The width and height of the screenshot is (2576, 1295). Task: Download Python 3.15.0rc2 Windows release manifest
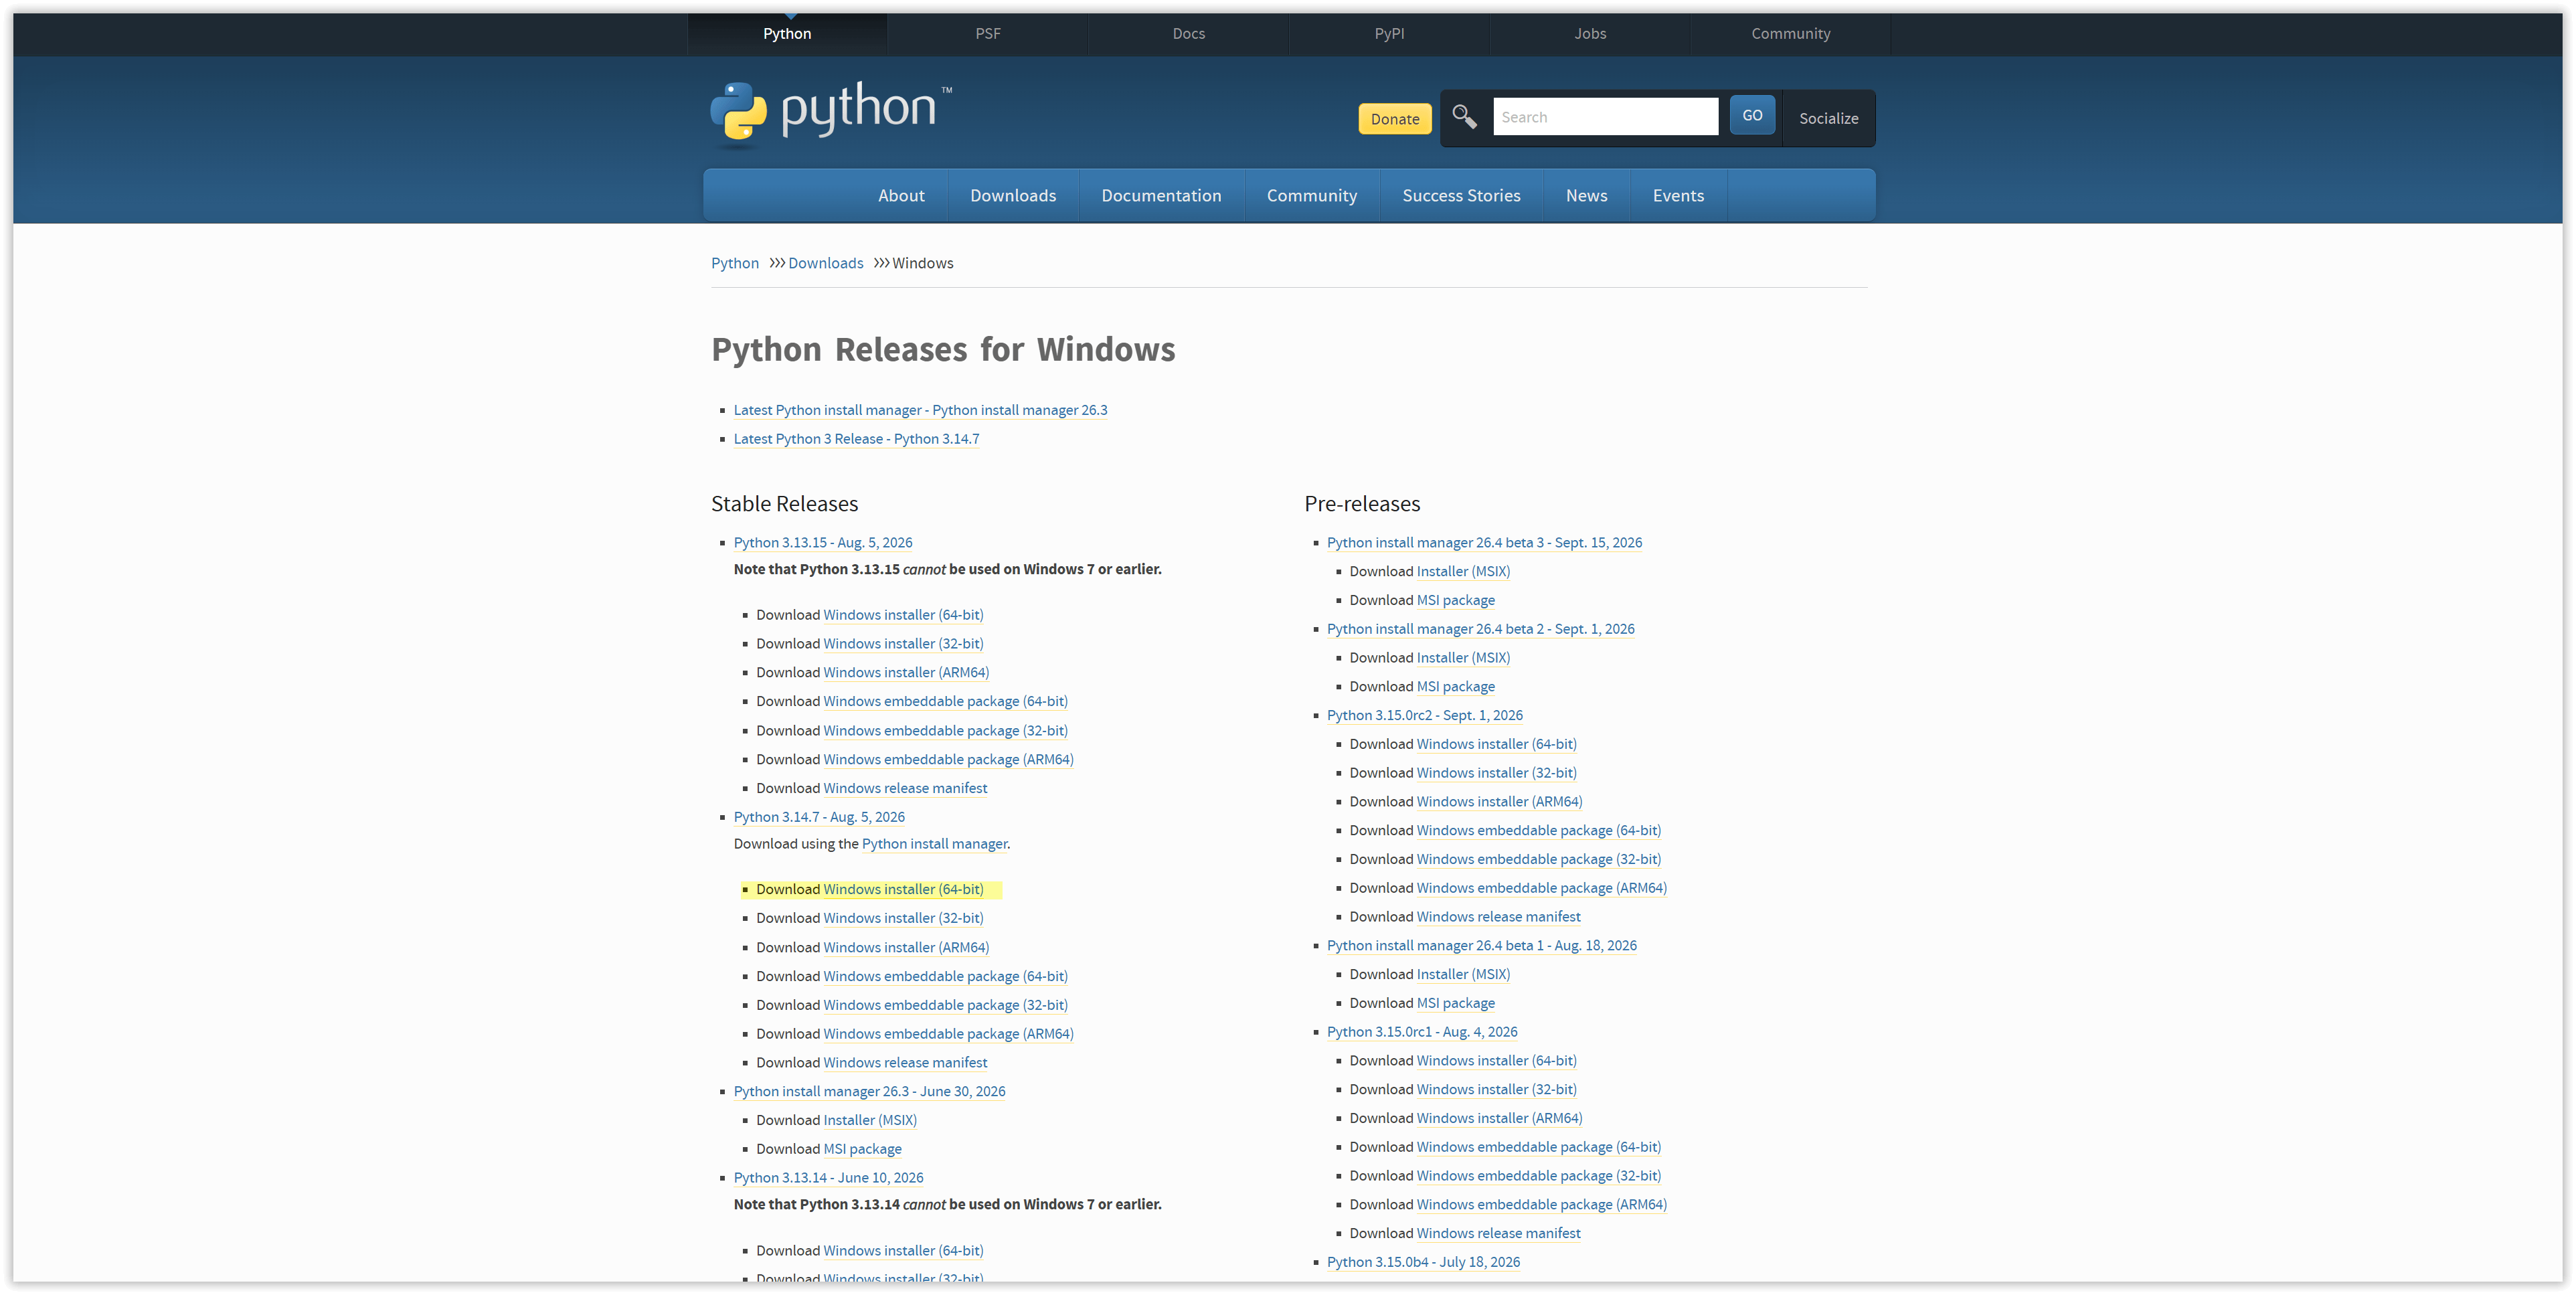(1498, 917)
